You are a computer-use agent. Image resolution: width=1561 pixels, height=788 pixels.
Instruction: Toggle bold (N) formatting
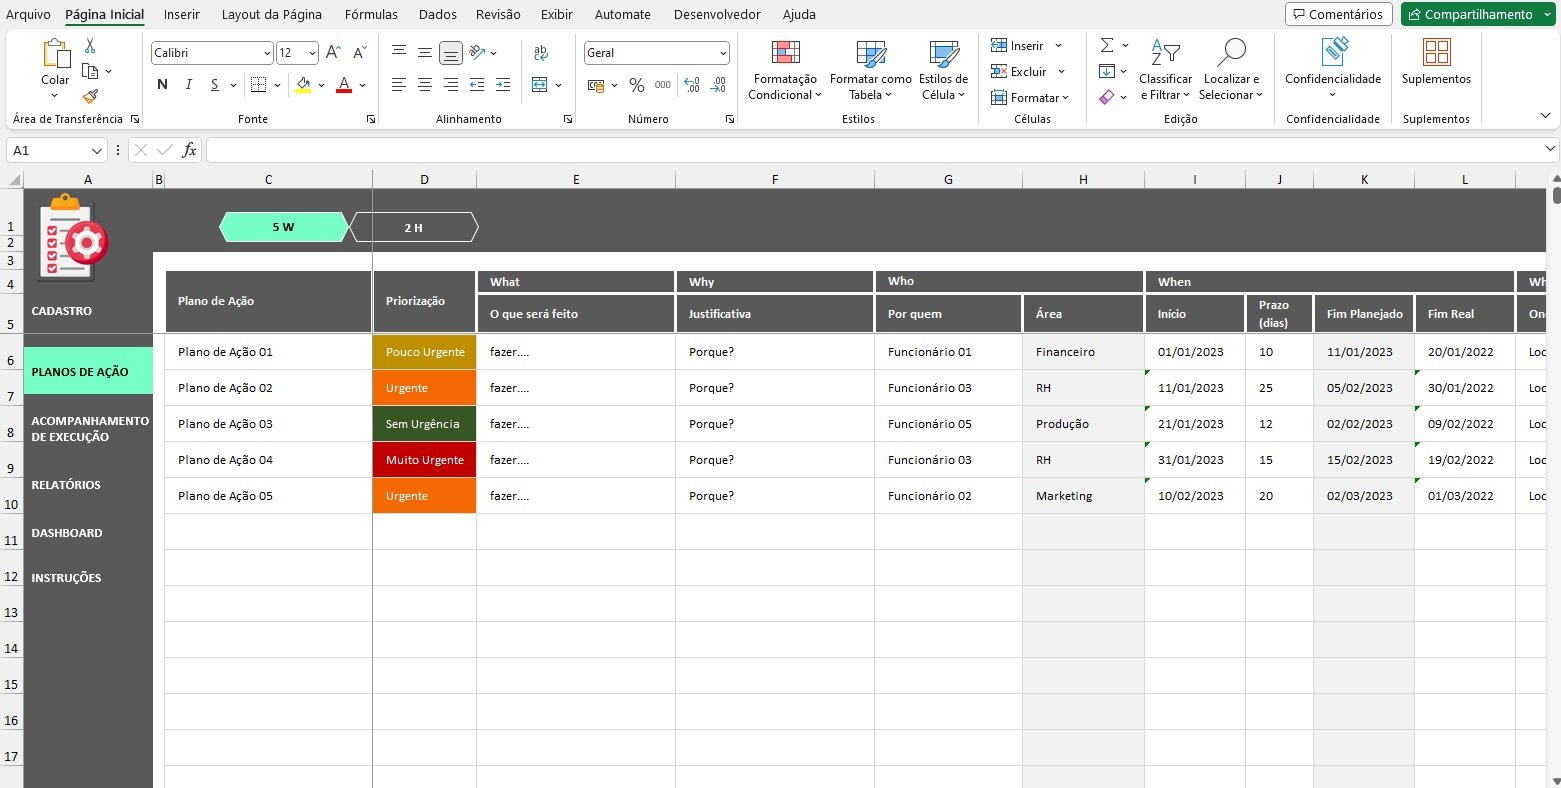(162, 85)
